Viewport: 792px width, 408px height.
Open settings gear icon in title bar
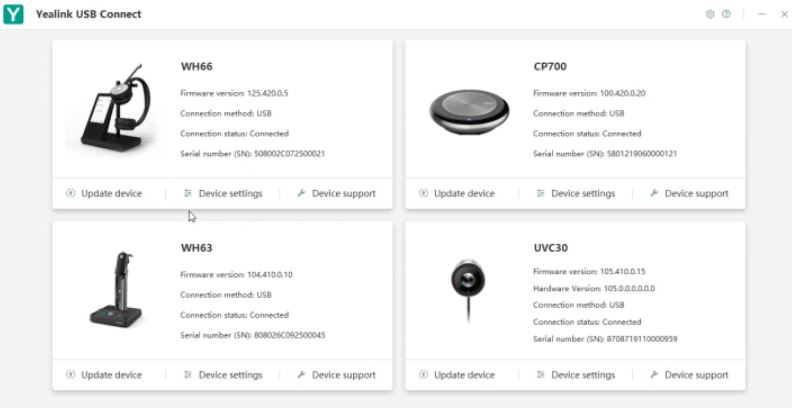710,14
